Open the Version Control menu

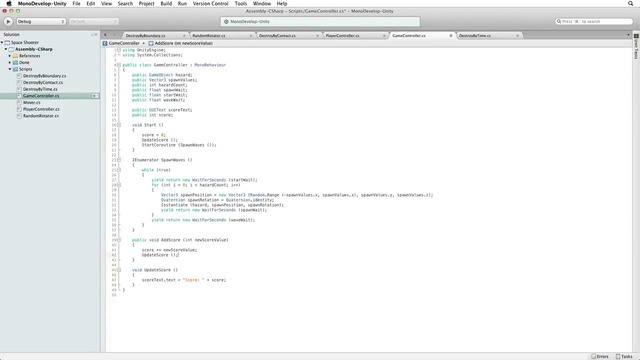point(211,3)
